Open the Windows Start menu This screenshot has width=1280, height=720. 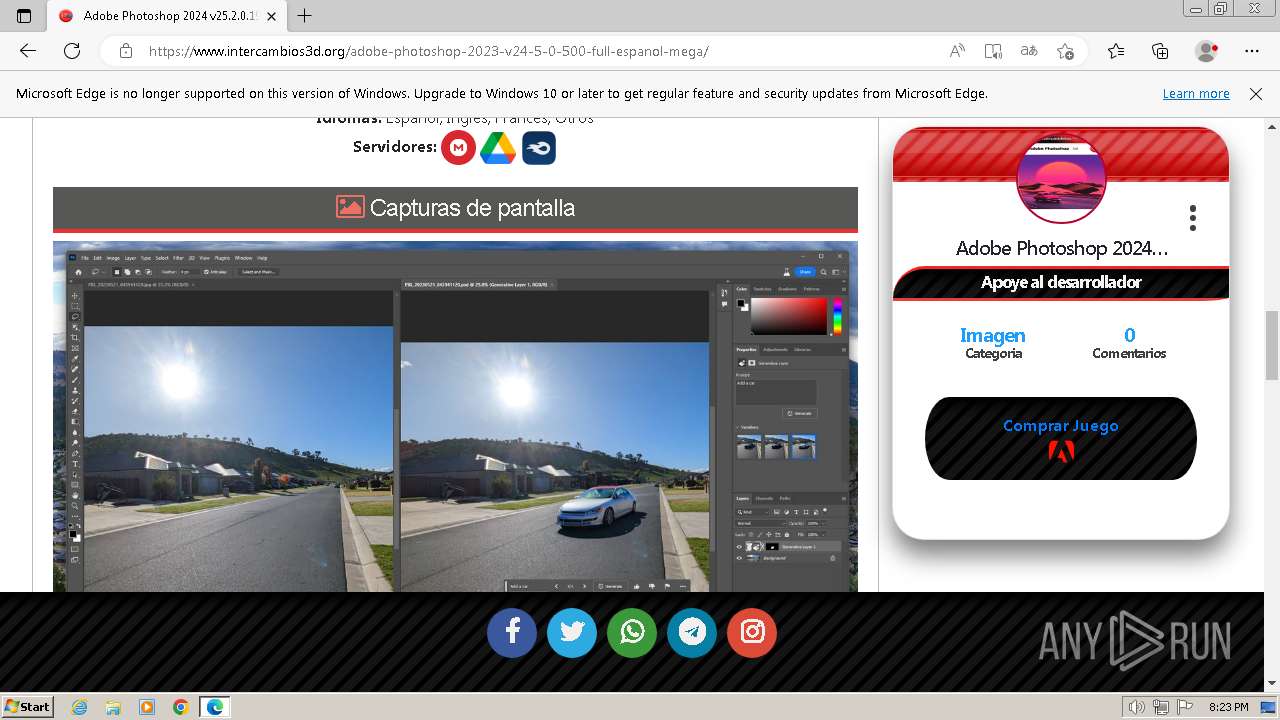pos(27,706)
